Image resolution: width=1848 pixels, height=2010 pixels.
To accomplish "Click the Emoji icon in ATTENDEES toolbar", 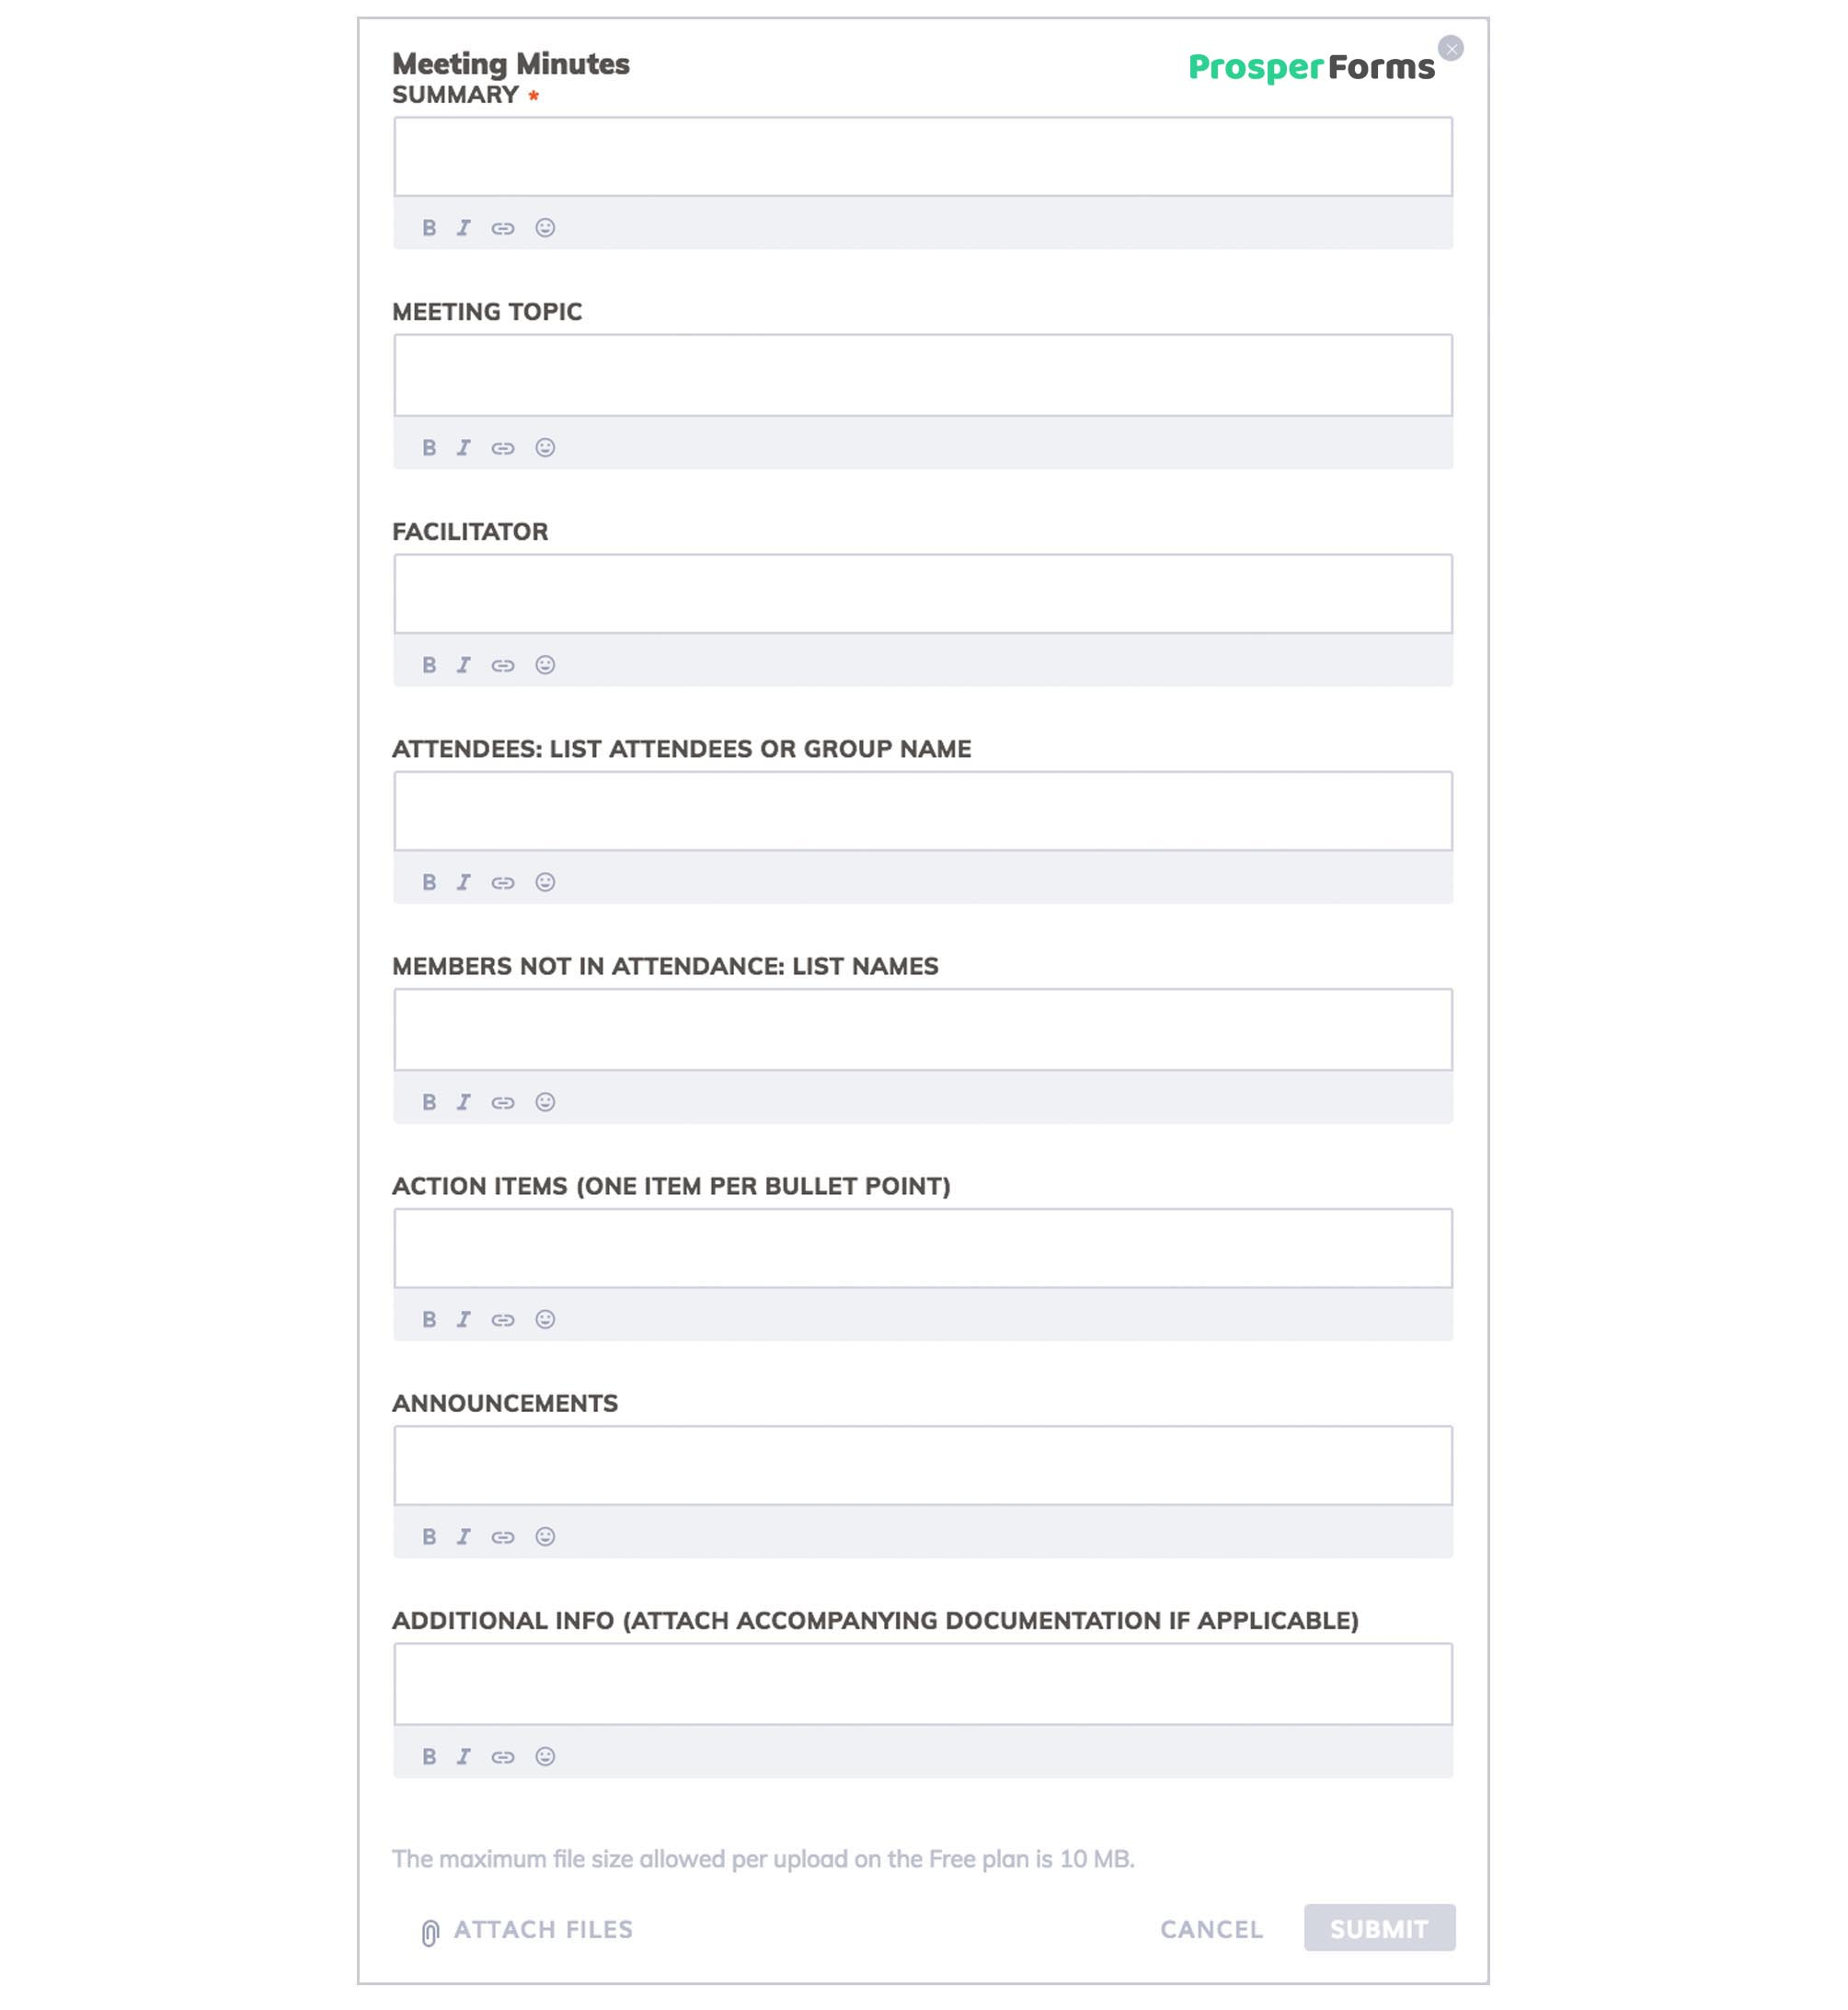I will coord(546,882).
